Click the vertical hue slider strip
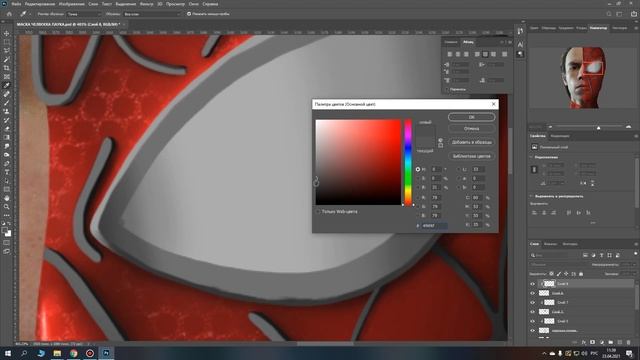The height and width of the screenshot is (360, 640). (408, 162)
